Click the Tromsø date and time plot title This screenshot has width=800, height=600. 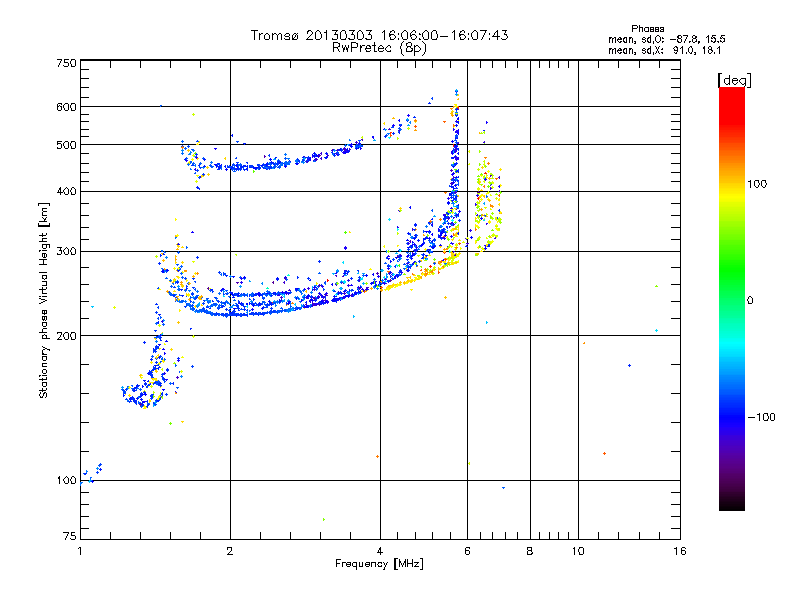(x=380, y=35)
